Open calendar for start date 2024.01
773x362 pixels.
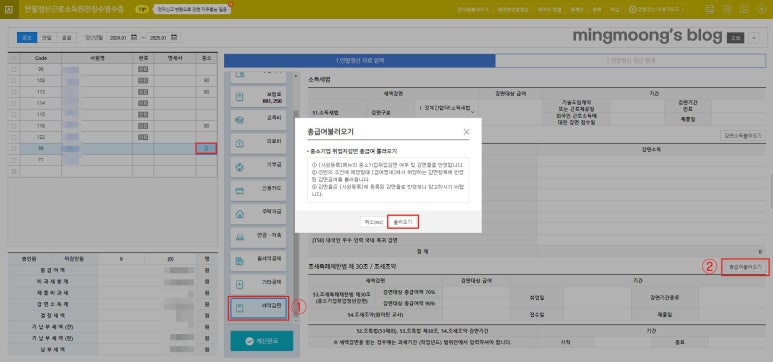pos(134,37)
